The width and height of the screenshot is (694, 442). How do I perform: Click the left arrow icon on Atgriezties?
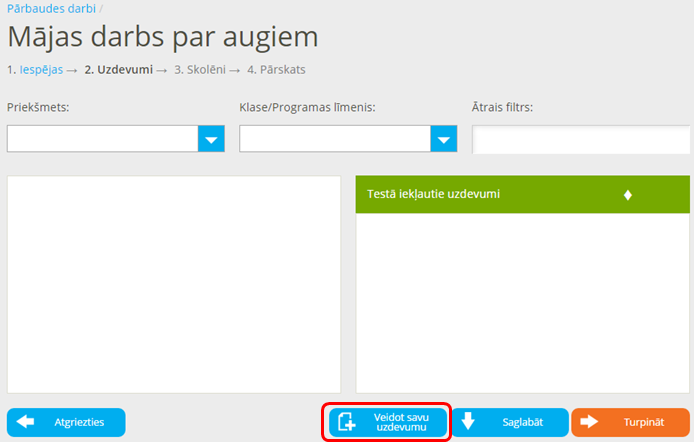point(26,422)
